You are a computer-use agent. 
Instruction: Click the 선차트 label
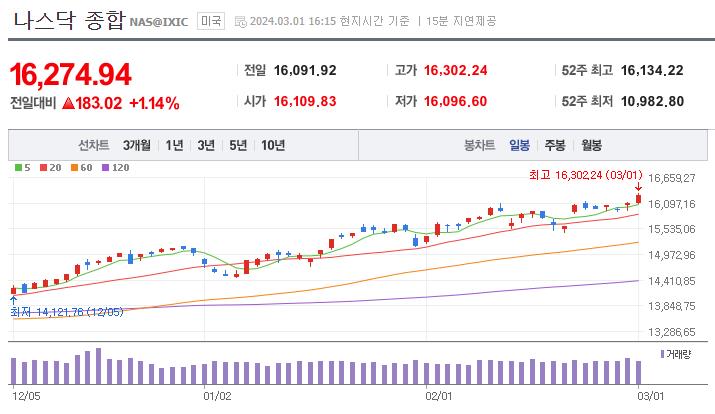[93, 145]
